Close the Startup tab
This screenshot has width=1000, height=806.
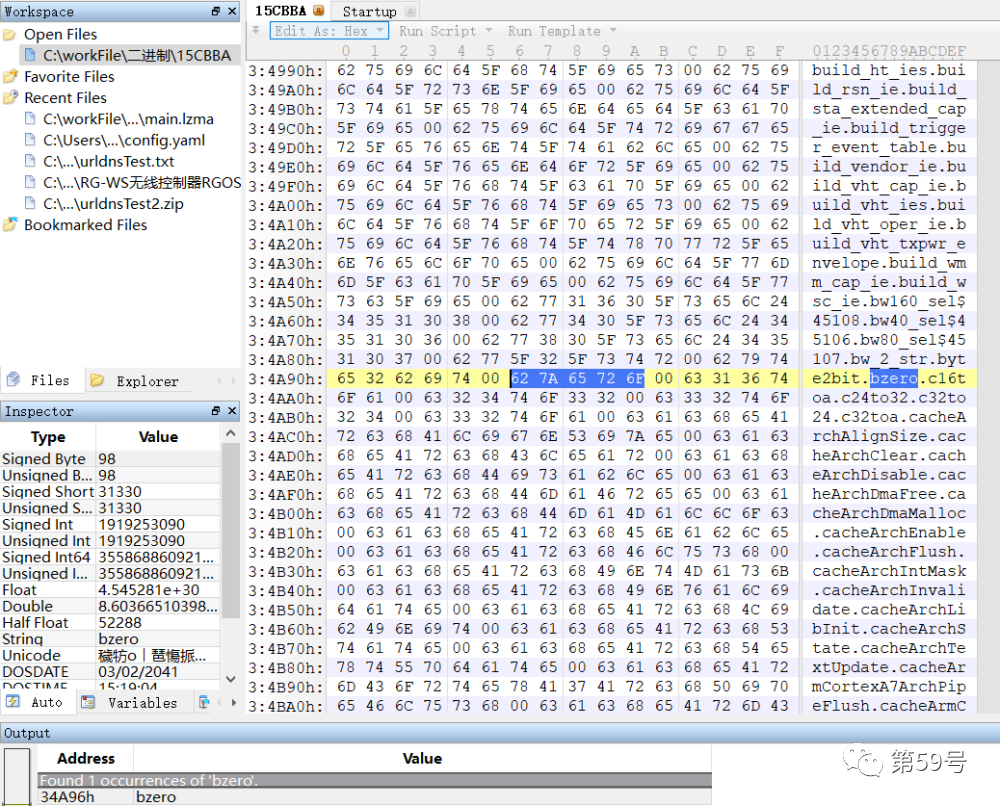point(410,11)
